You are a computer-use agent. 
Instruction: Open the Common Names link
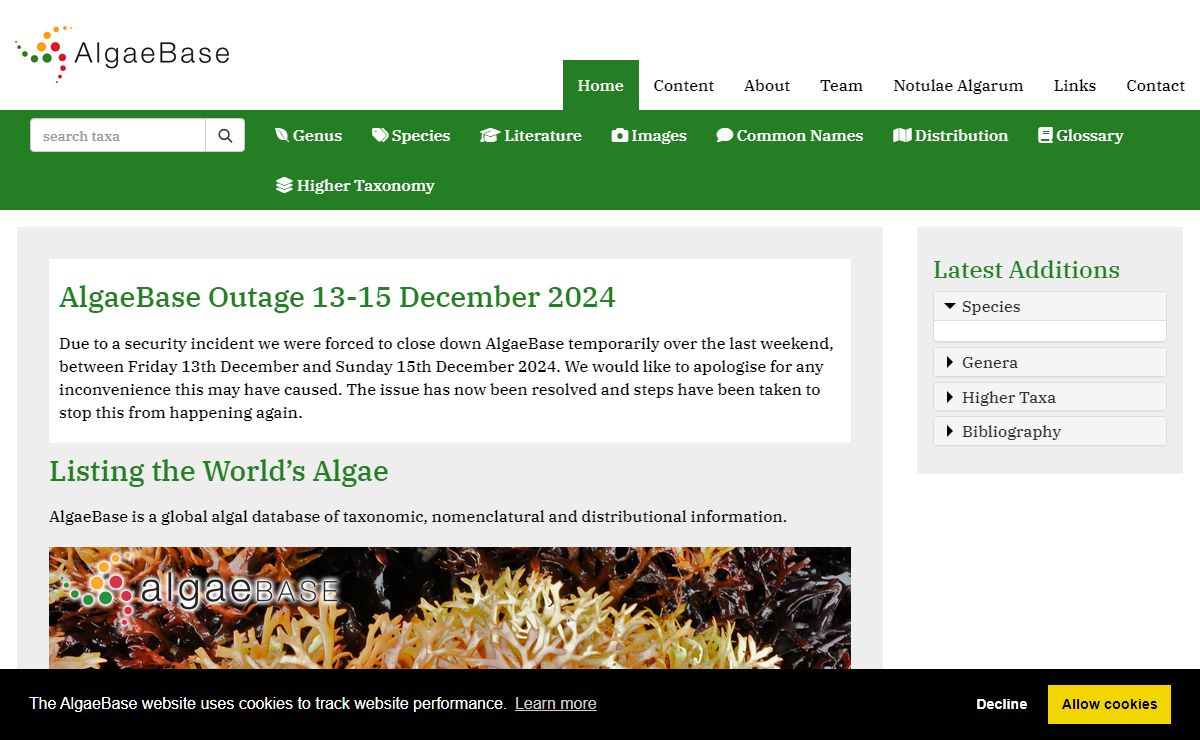pos(790,135)
